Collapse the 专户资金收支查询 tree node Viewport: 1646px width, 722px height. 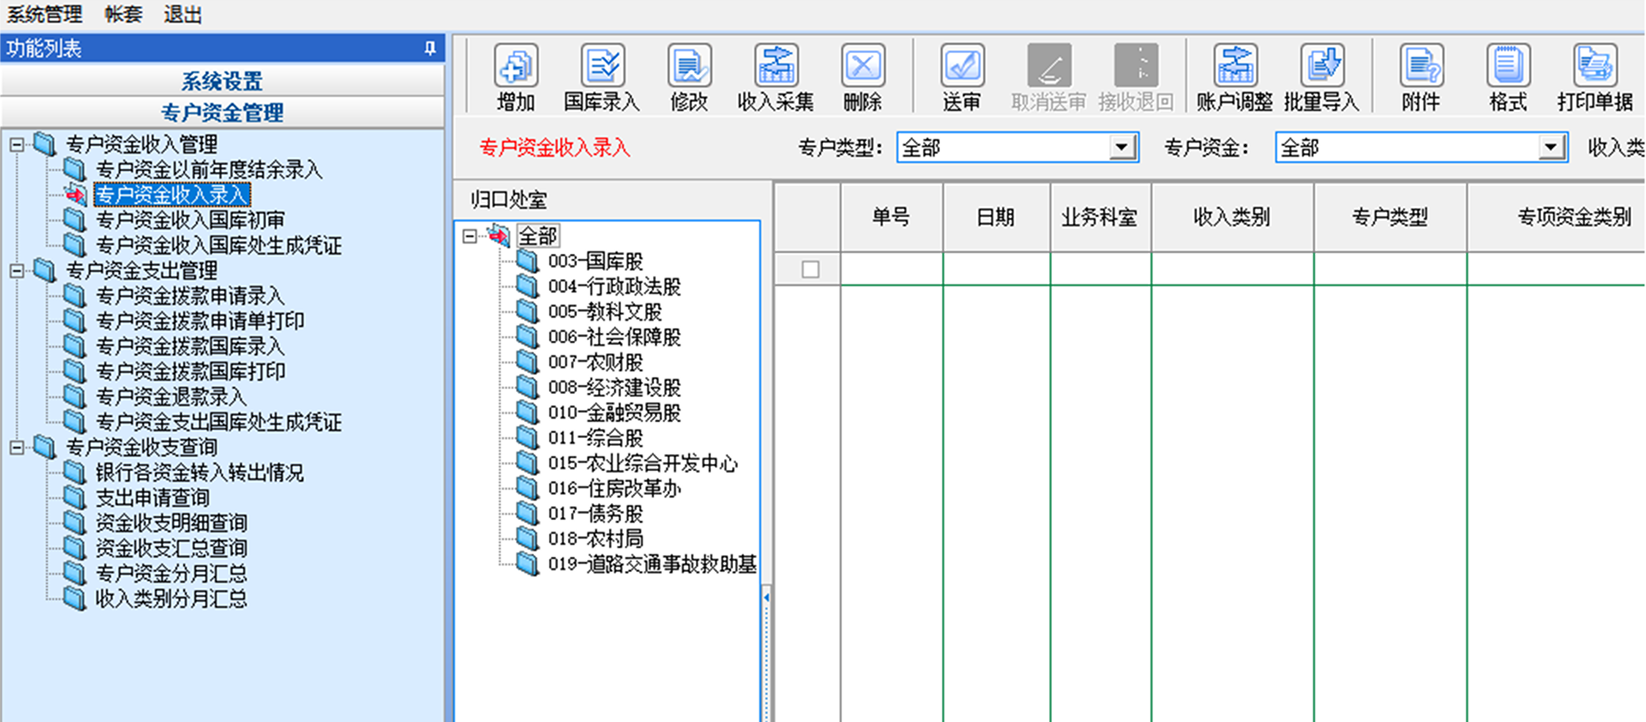click(17, 448)
